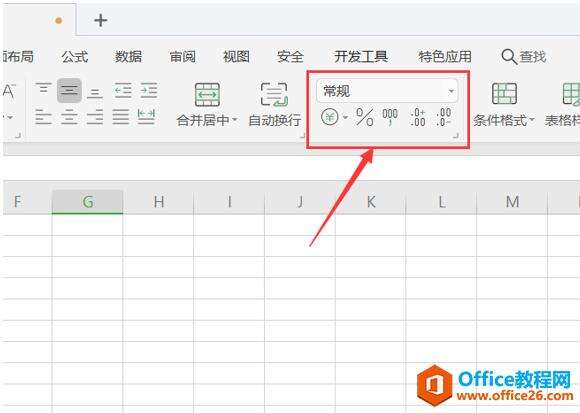Increase the number of decimal places
Image resolution: width=580 pixels, height=413 pixels.
(418, 117)
